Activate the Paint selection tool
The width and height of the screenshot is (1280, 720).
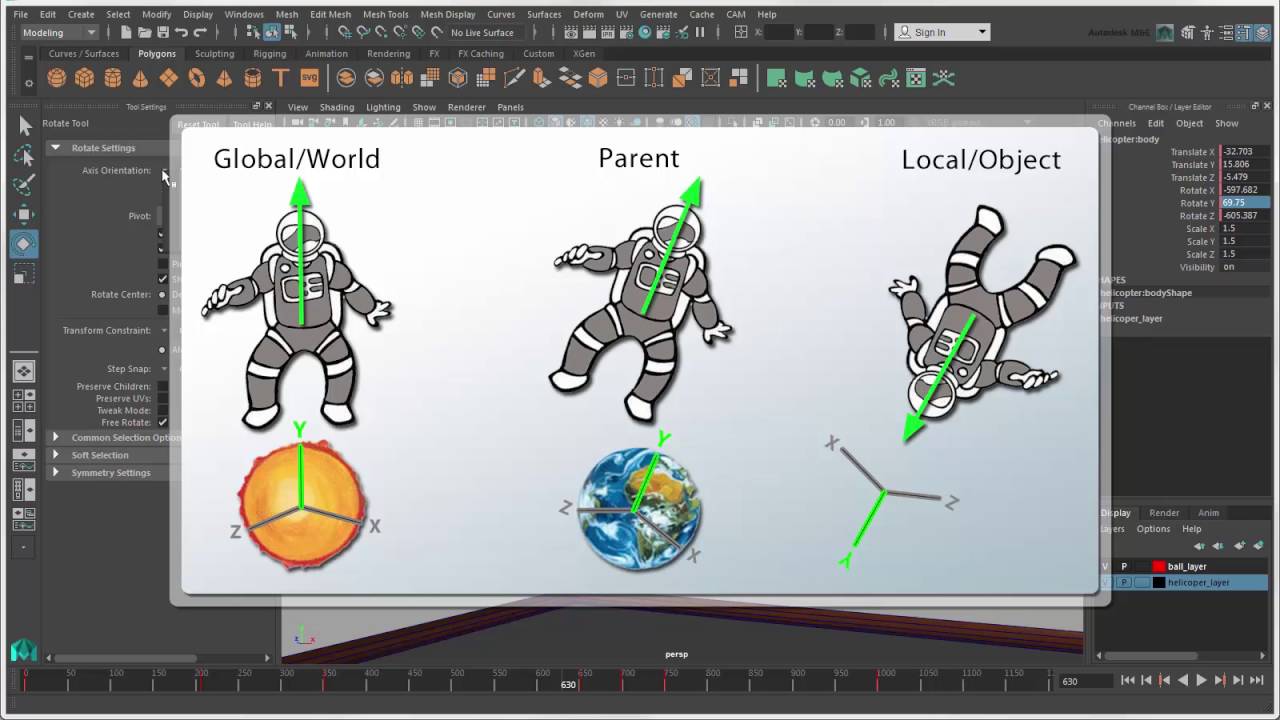[x=25, y=185]
